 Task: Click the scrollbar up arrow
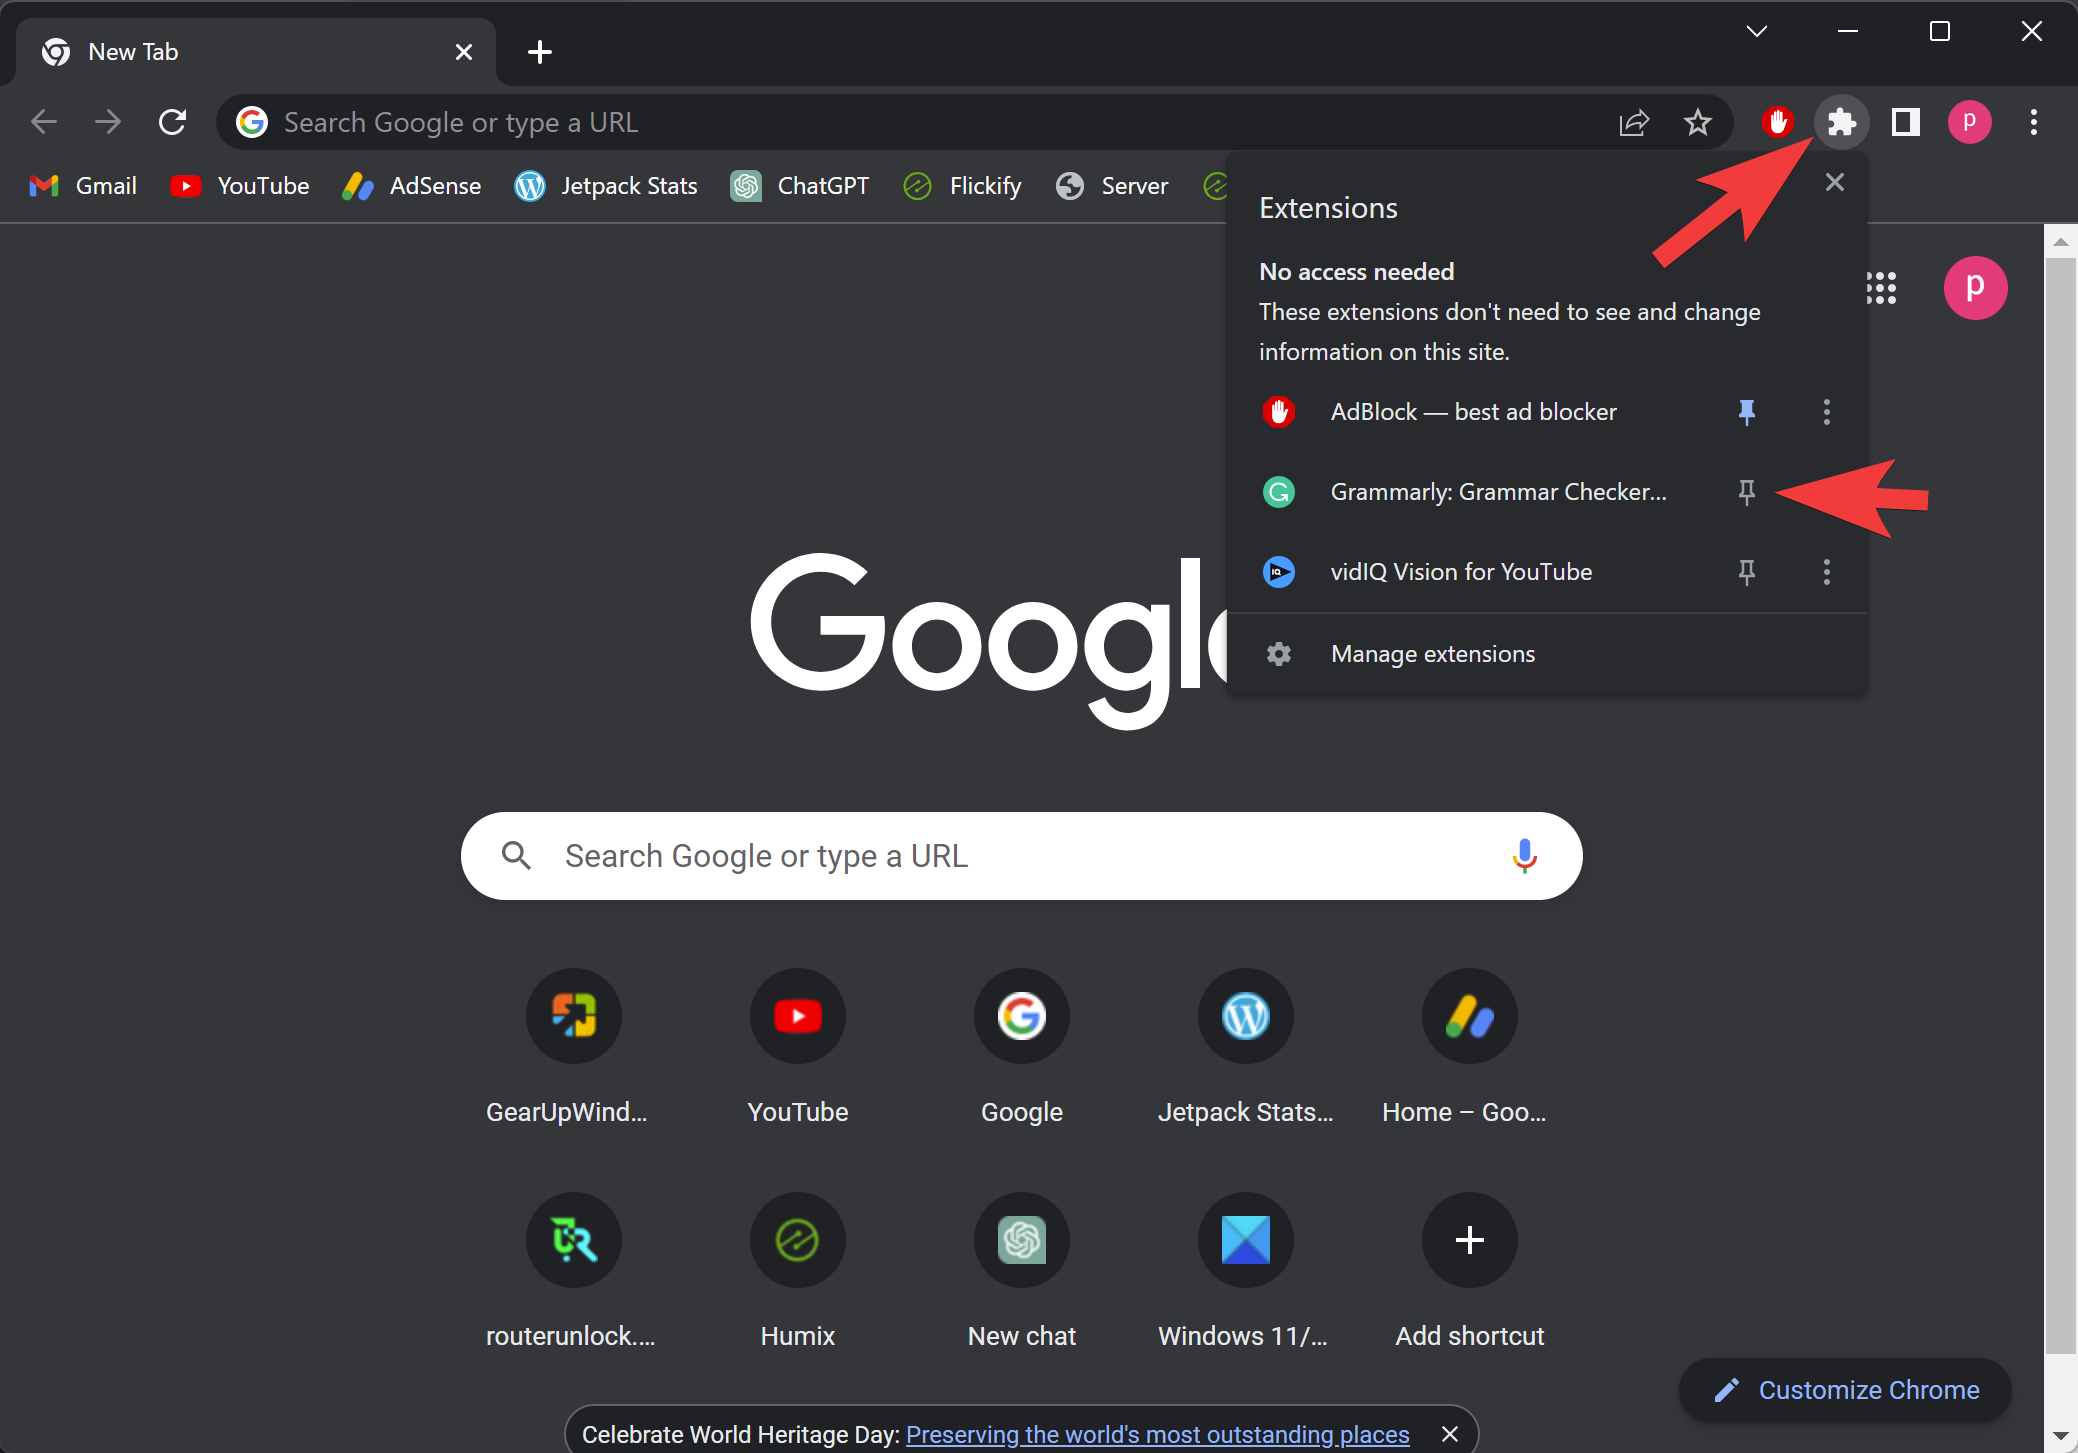pos(2060,242)
